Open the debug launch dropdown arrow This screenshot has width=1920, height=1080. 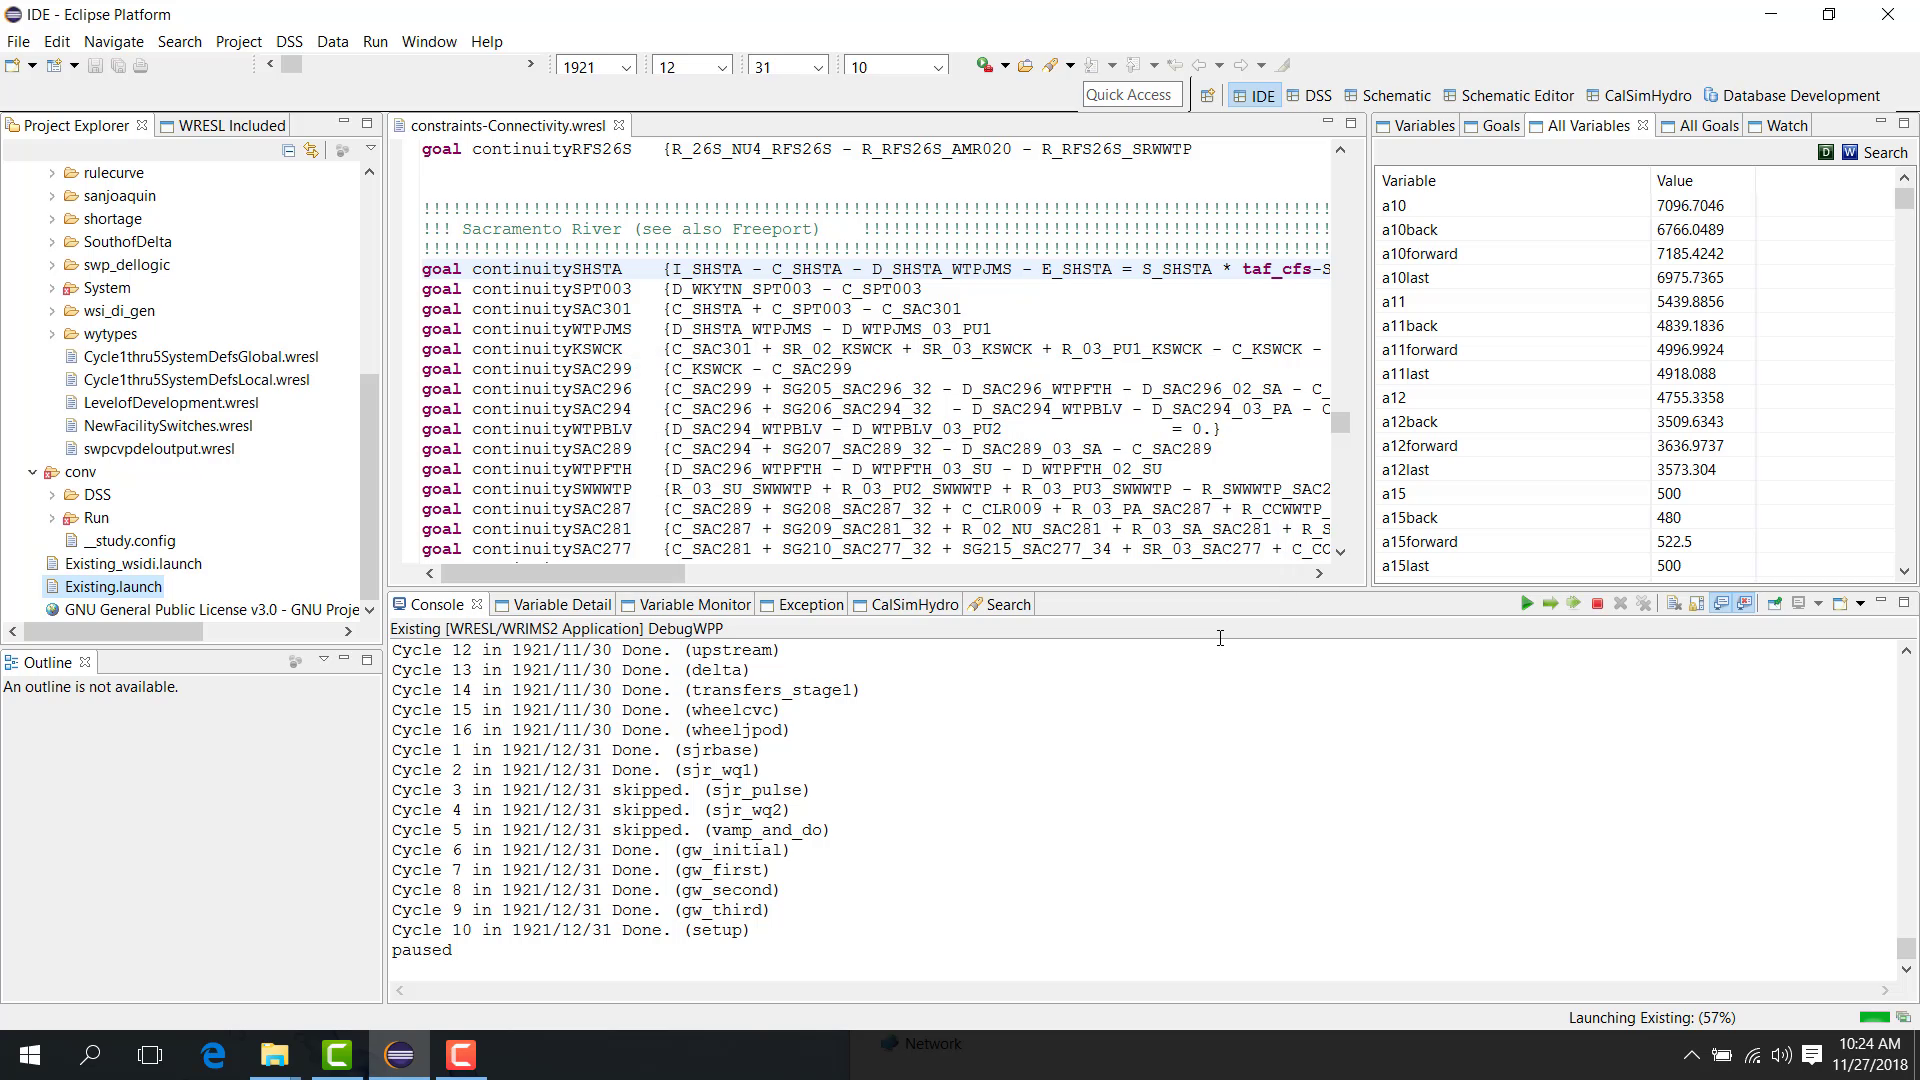tap(1005, 66)
